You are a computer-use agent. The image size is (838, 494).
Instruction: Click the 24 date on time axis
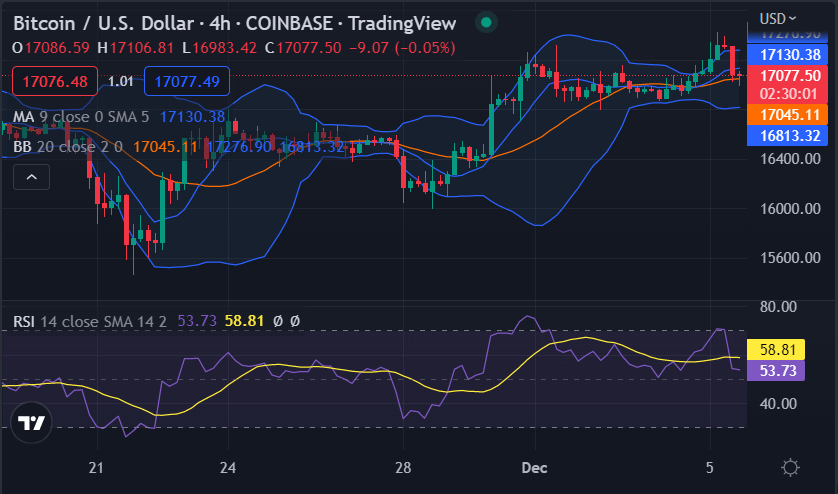(228, 468)
